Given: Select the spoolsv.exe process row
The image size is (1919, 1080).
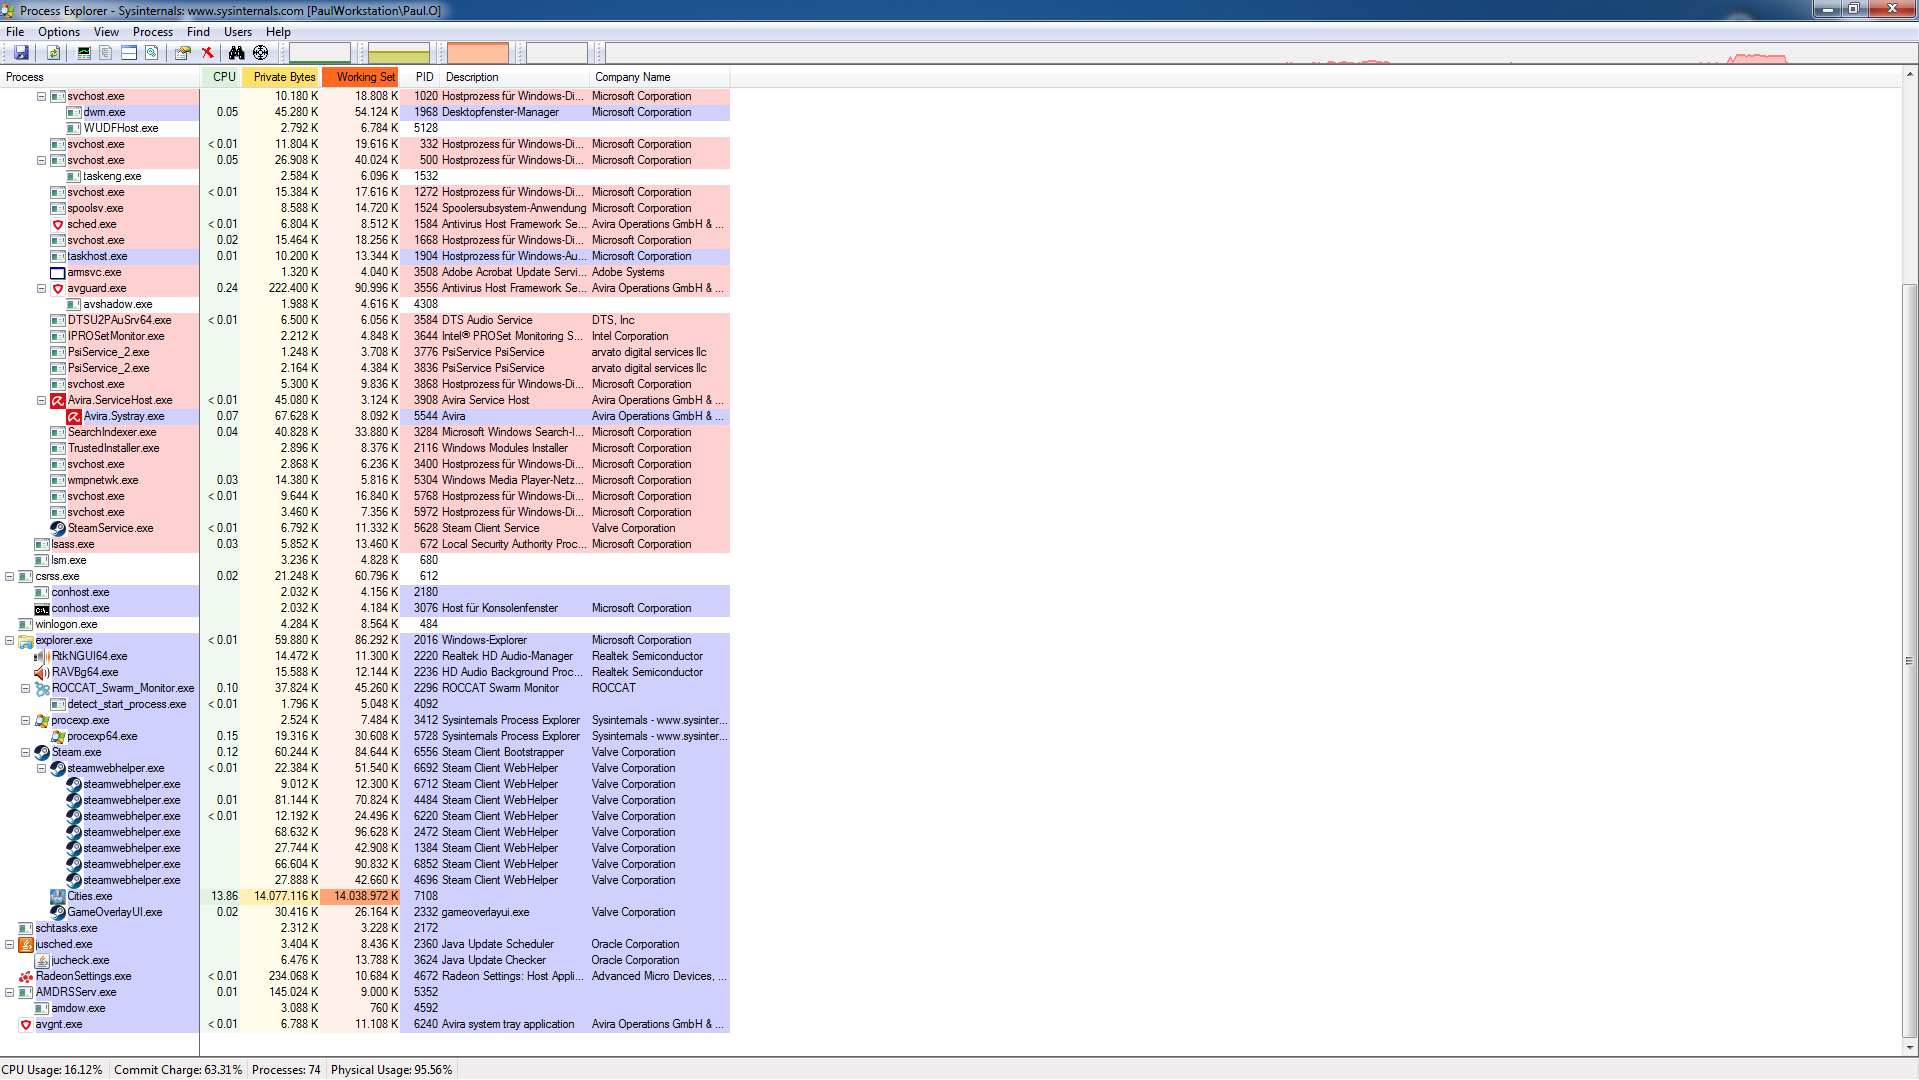Looking at the screenshot, I should tap(365, 208).
